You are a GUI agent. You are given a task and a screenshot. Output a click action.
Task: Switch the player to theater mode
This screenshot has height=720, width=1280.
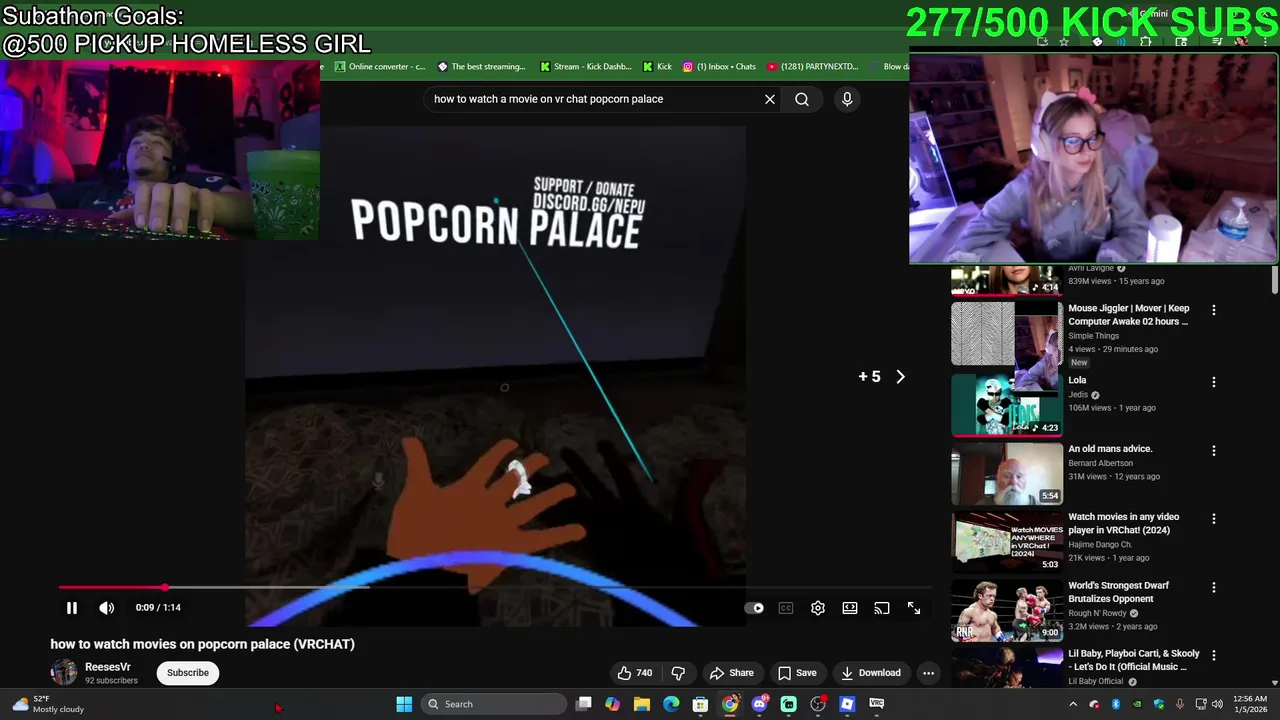click(x=850, y=608)
